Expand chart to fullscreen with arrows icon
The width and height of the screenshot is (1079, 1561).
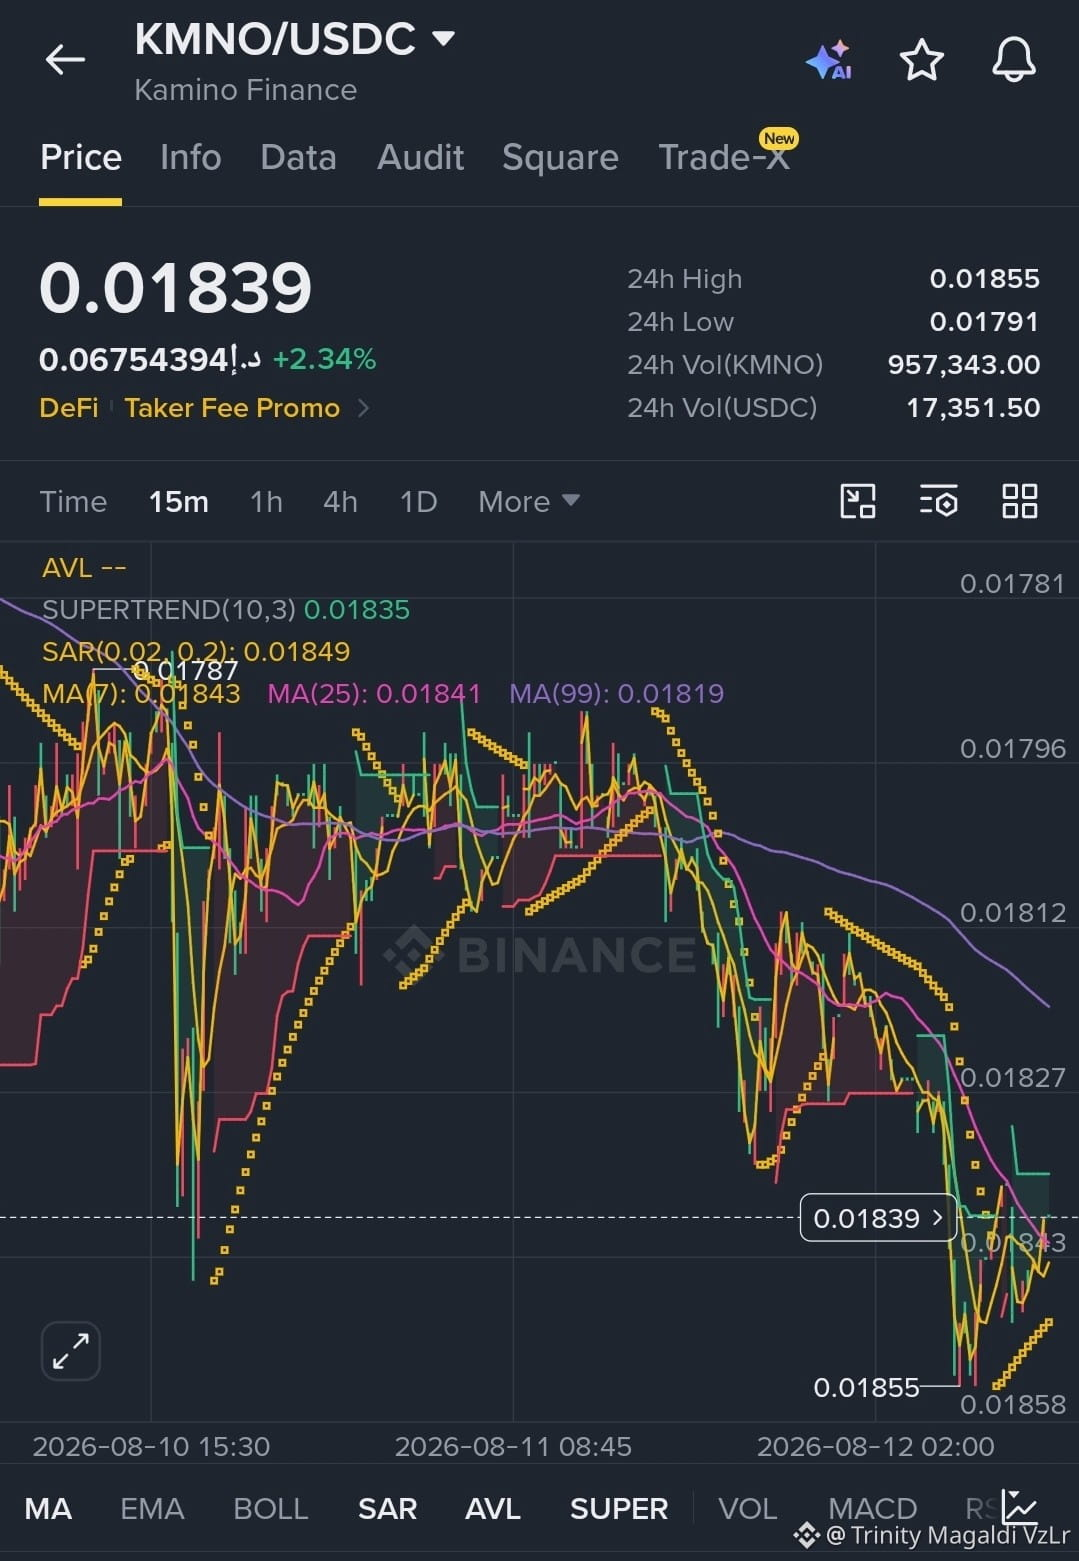[71, 1351]
